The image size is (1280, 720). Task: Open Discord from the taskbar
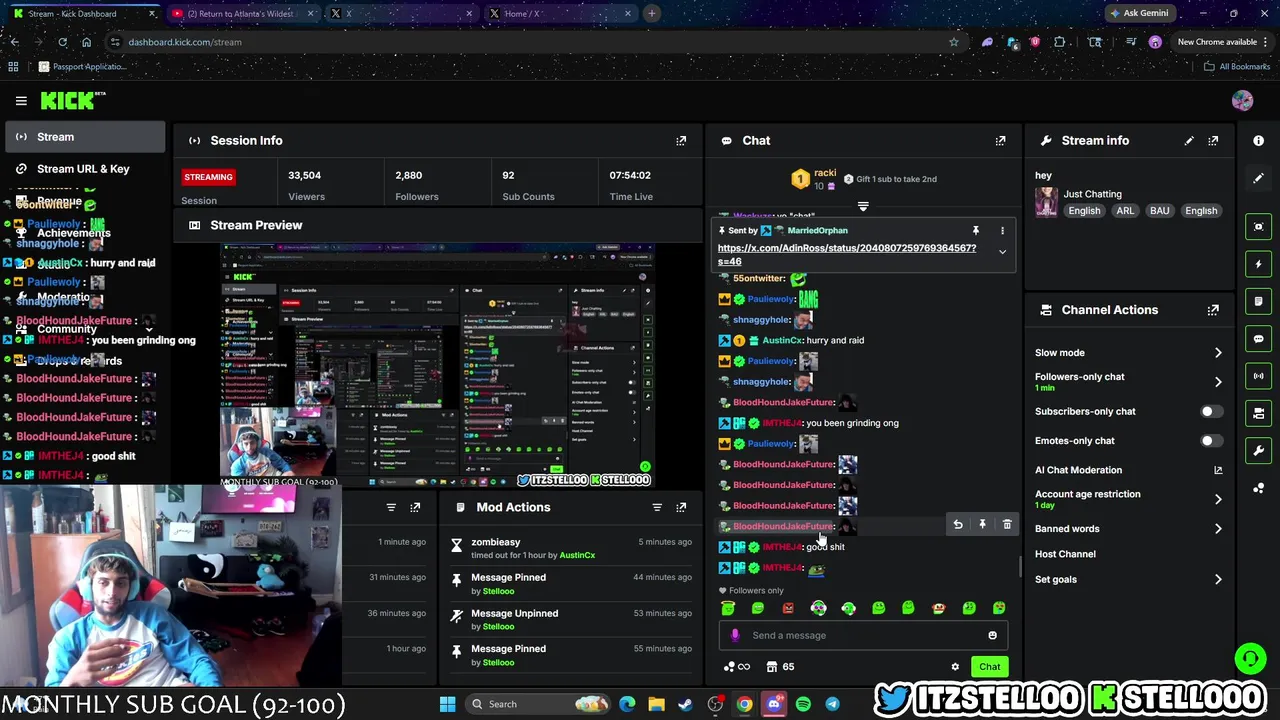pyautogui.click(x=774, y=704)
